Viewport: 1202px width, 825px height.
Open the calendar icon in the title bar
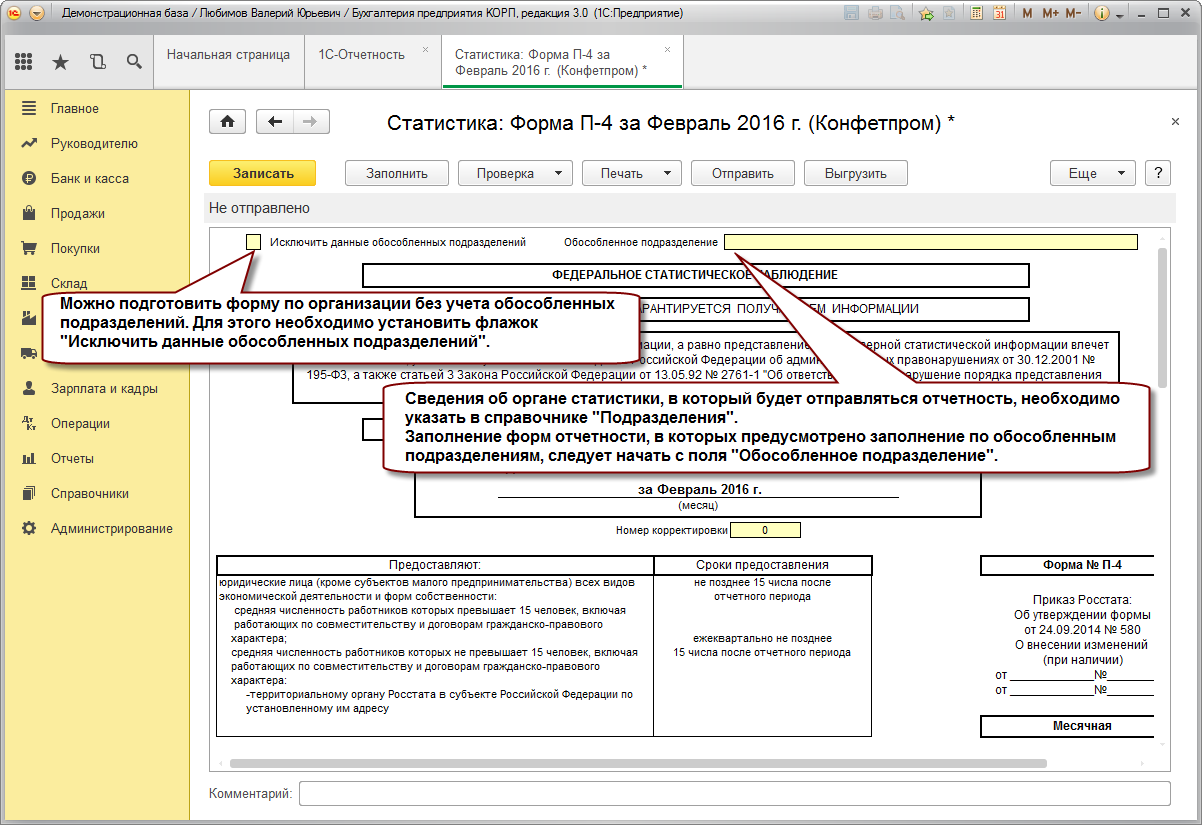(999, 14)
